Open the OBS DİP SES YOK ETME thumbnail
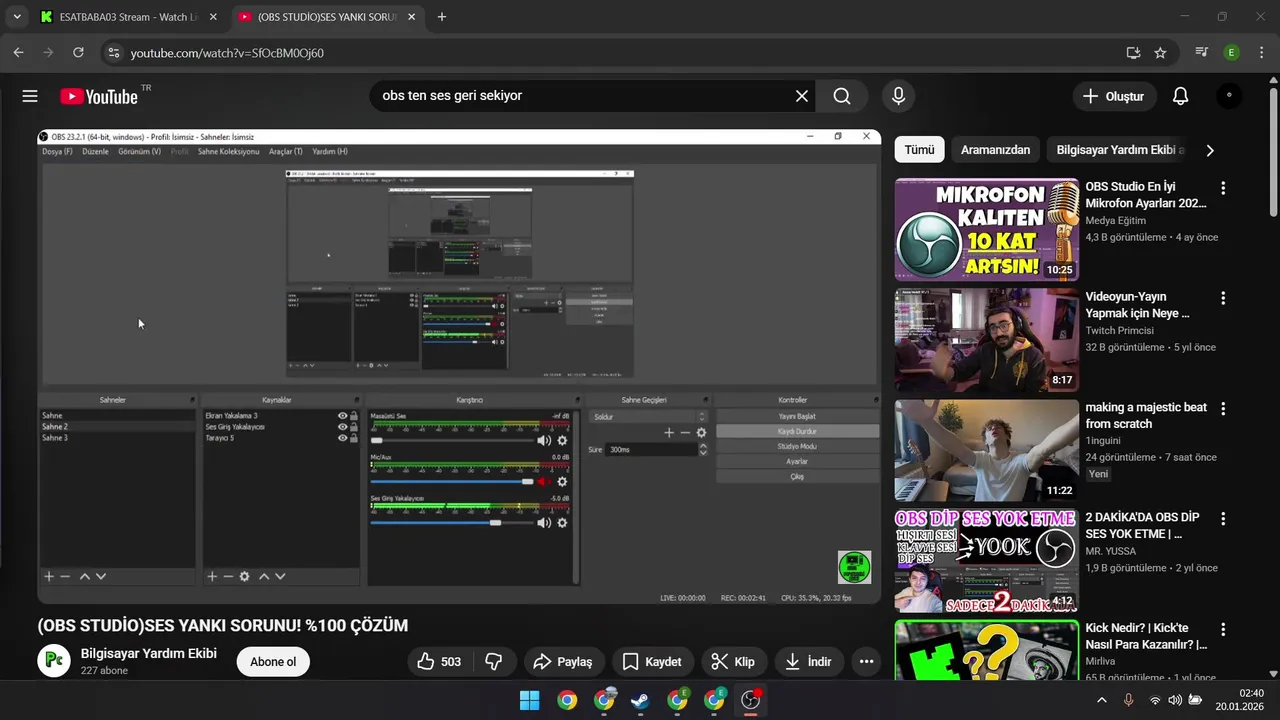Screen dimensions: 1280x720 (987, 561)
